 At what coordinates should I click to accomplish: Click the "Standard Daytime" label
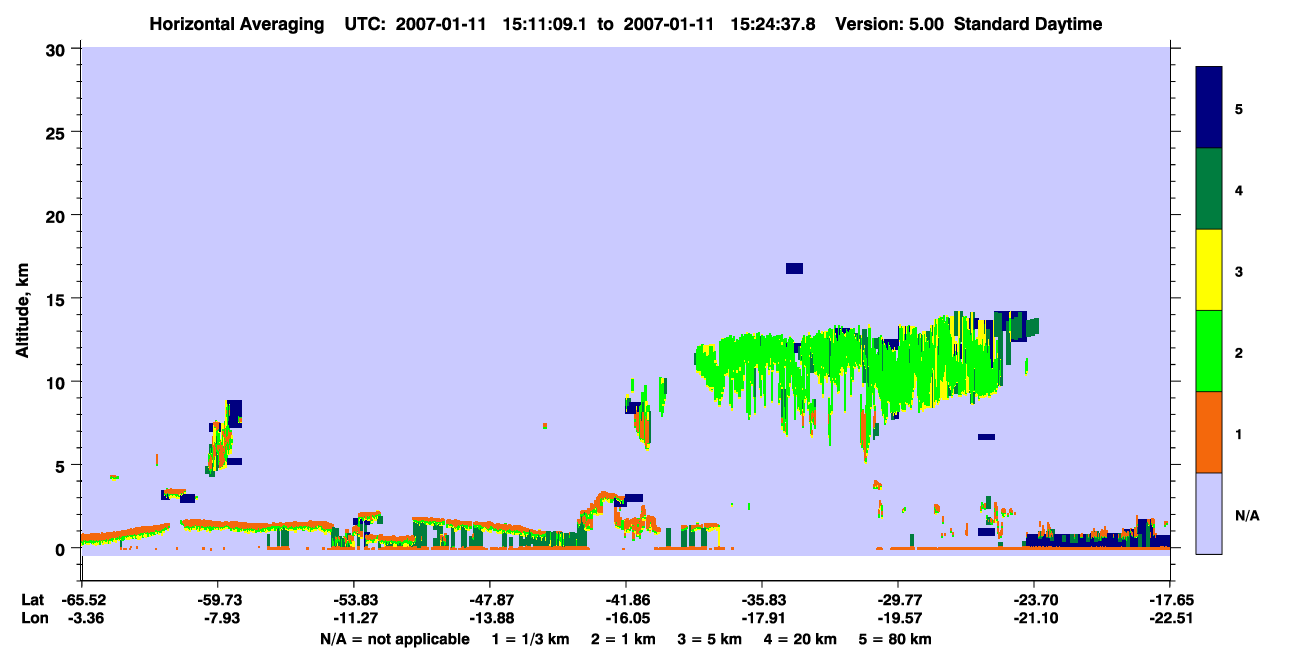pyautogui.click(x=1028, y=24)
